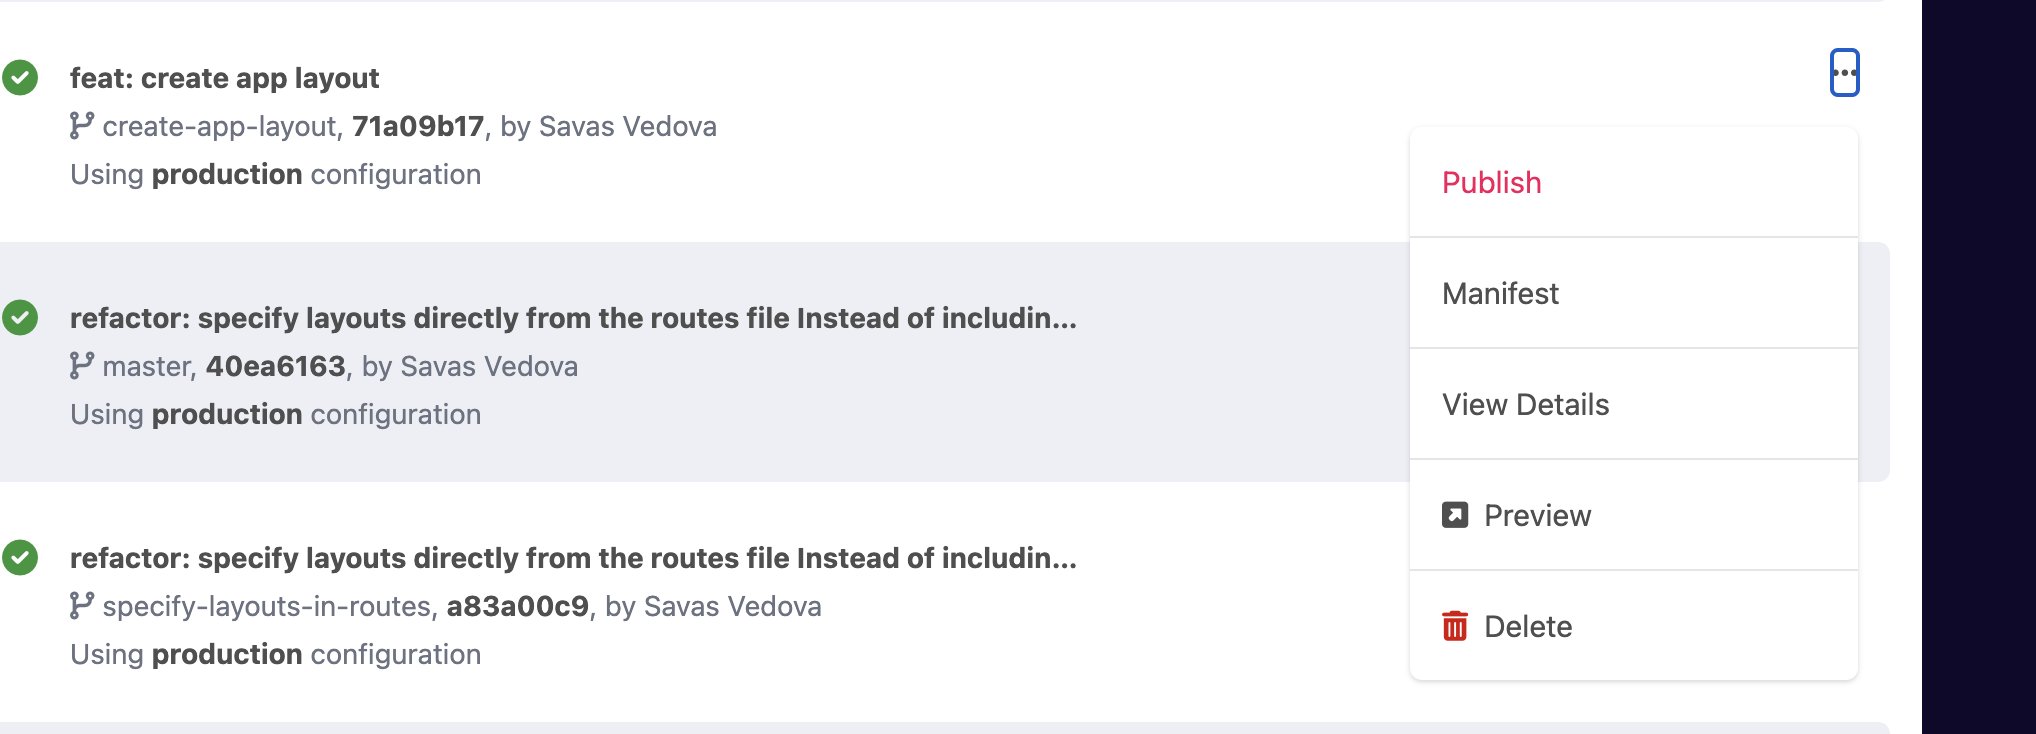
Task: Click branch icon beside create-app-layout
Action: click(x=82, y=126)
